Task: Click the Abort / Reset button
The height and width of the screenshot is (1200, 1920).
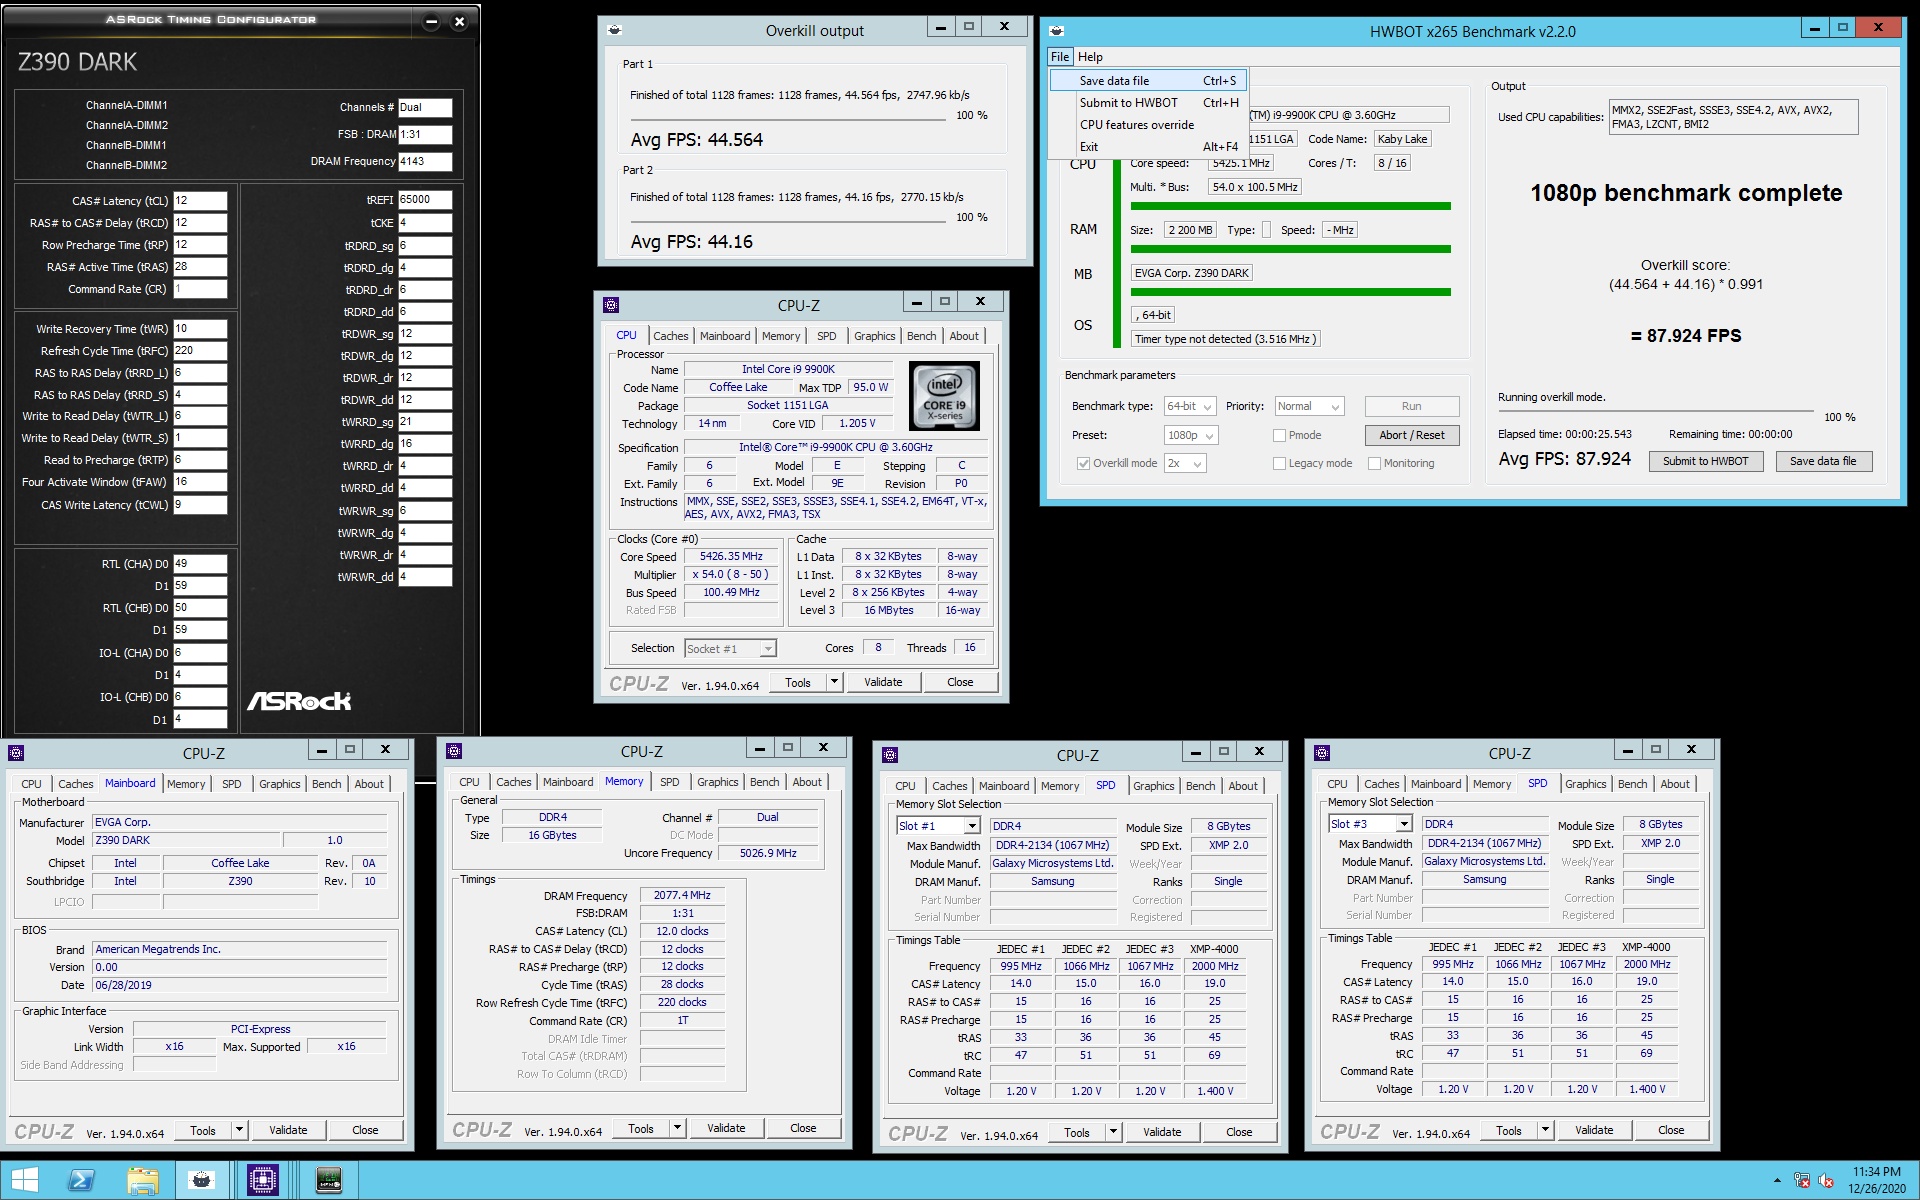Action: pyautogui.click(x=1412, y=436)
